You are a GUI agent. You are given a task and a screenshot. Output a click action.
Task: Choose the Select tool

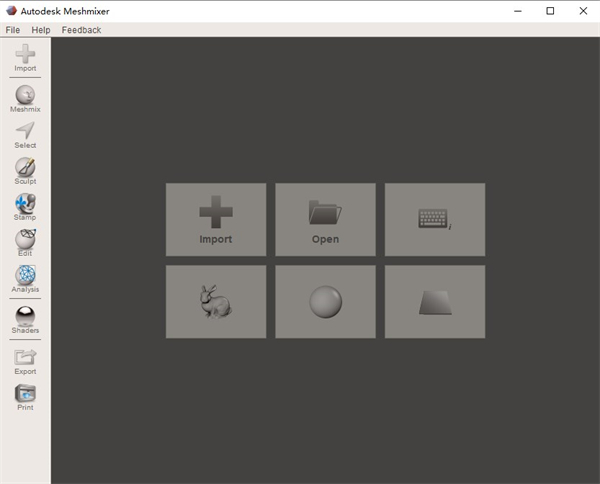pos(25,133)
